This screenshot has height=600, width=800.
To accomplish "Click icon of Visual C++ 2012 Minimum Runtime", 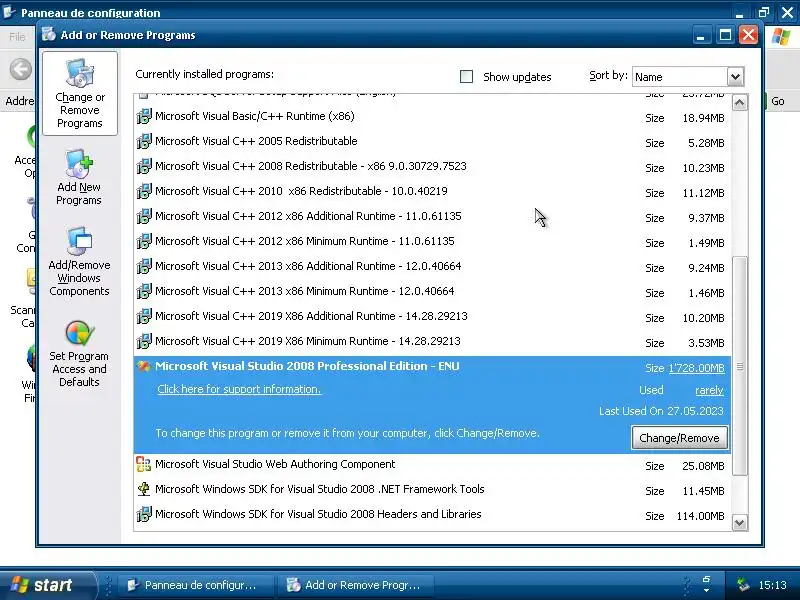I will point(144,241).
